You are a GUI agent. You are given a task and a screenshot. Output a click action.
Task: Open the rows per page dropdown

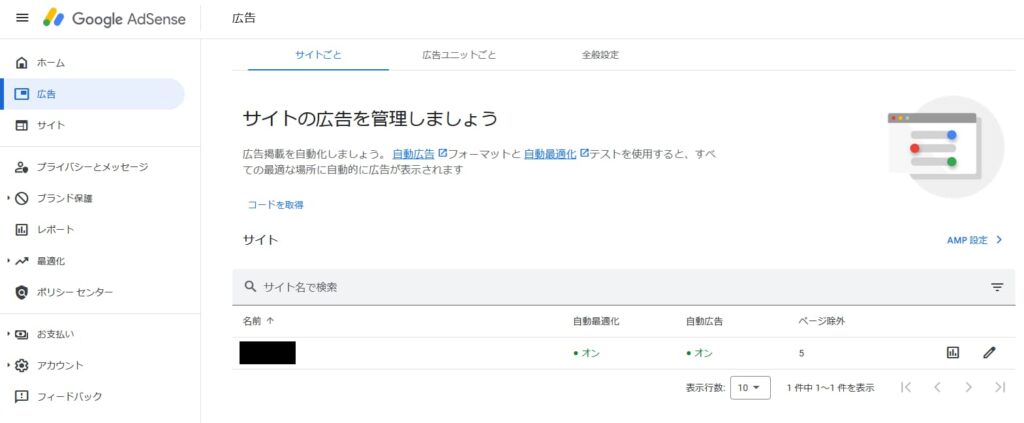tap(750, 387)
